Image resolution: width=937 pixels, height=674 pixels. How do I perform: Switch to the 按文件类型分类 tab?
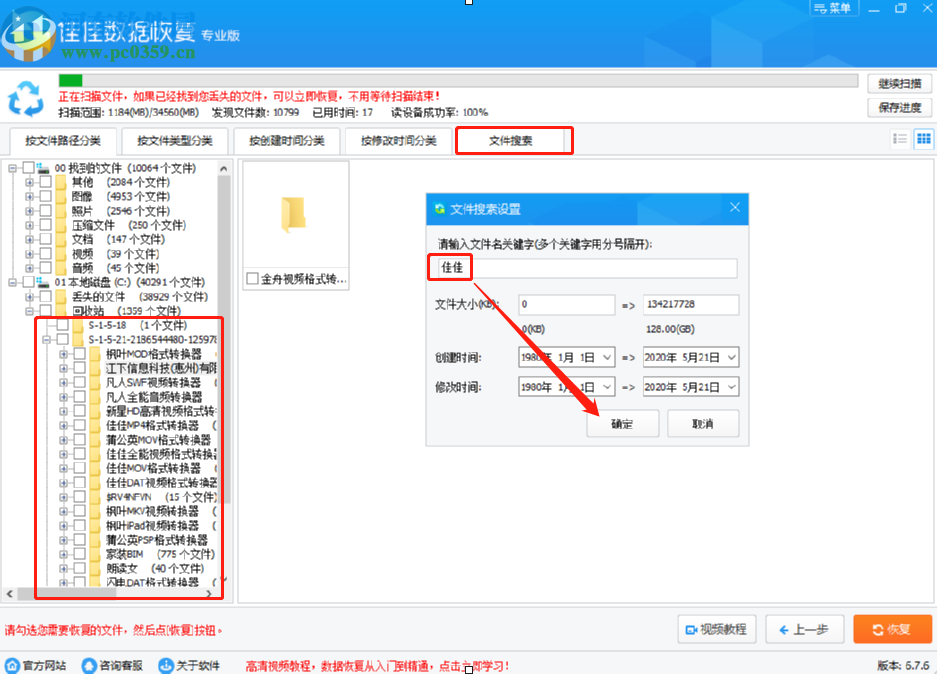pyautogui.click(x=176, y=140)
